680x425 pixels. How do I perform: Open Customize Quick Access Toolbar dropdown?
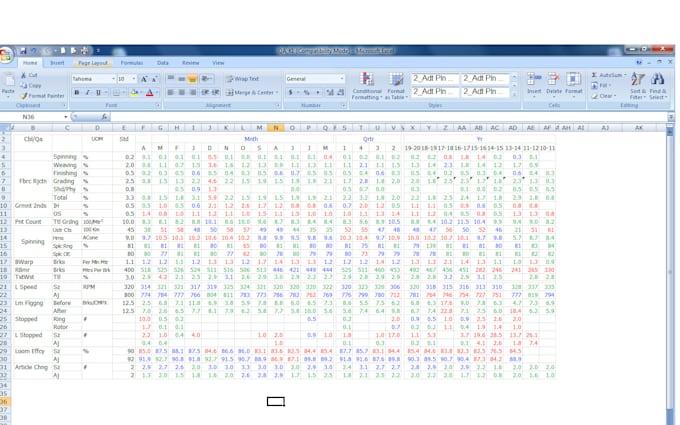tap(98, 51)
